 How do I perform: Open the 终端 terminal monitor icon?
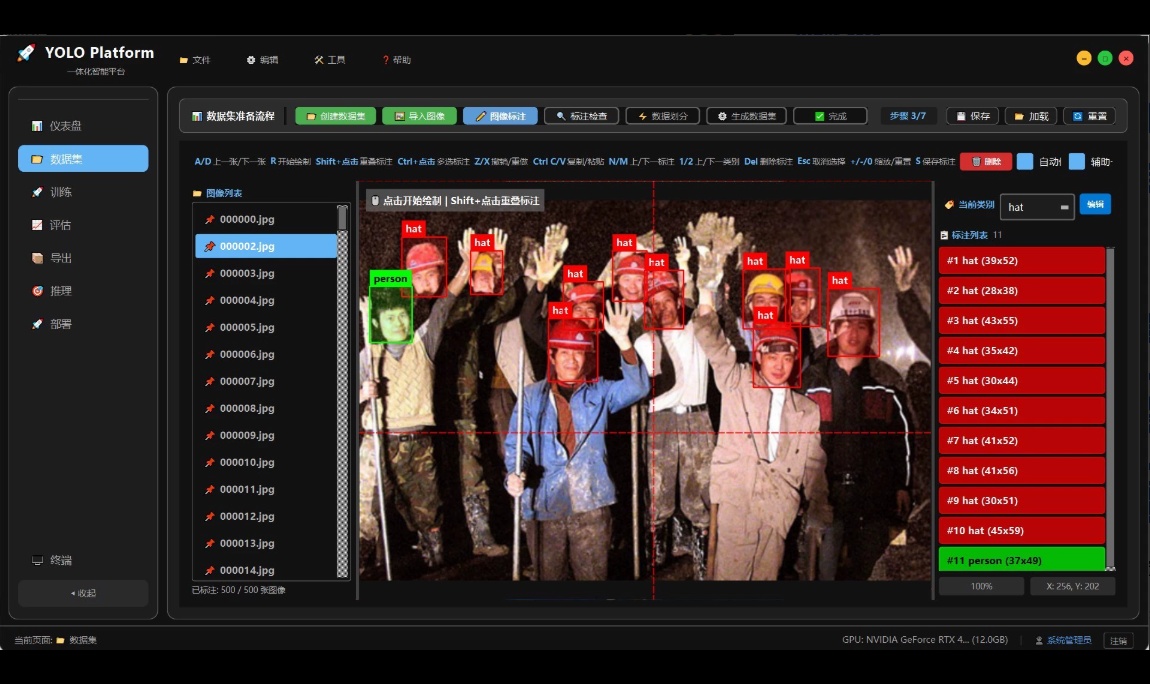tap(37, 560)
